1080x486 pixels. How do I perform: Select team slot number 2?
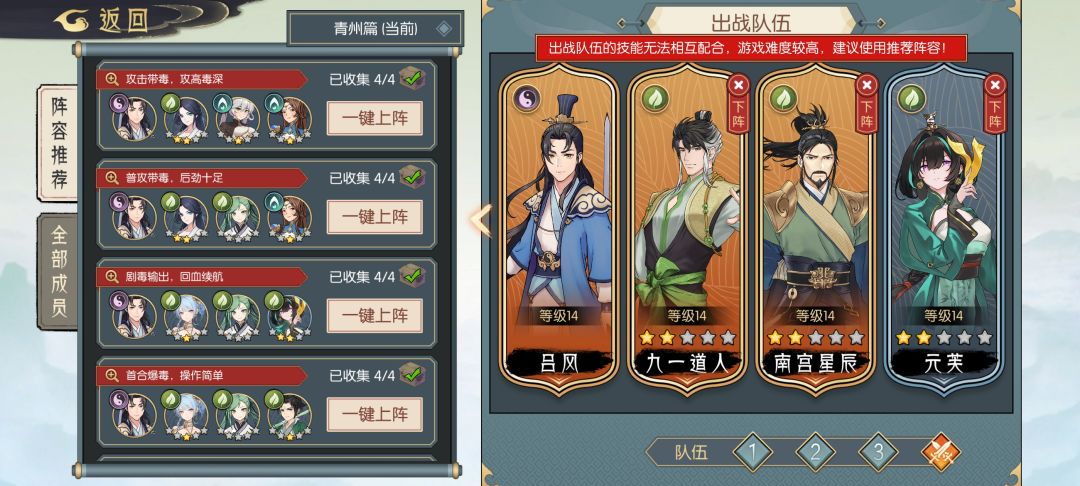click(x=816, y=452)
